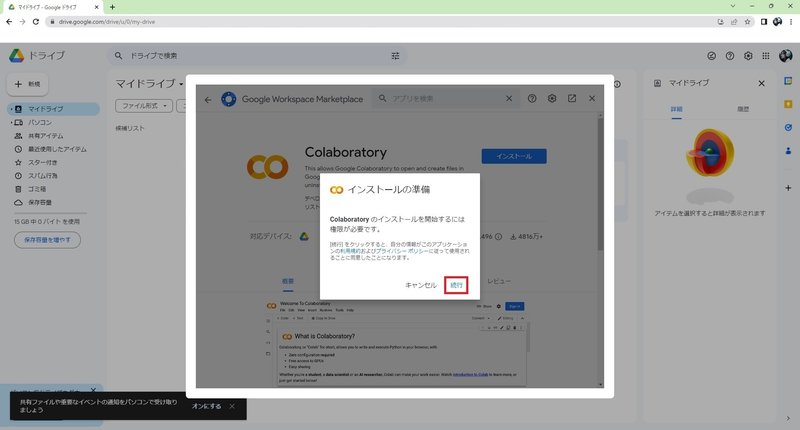Open the Google account avatar

786,56
